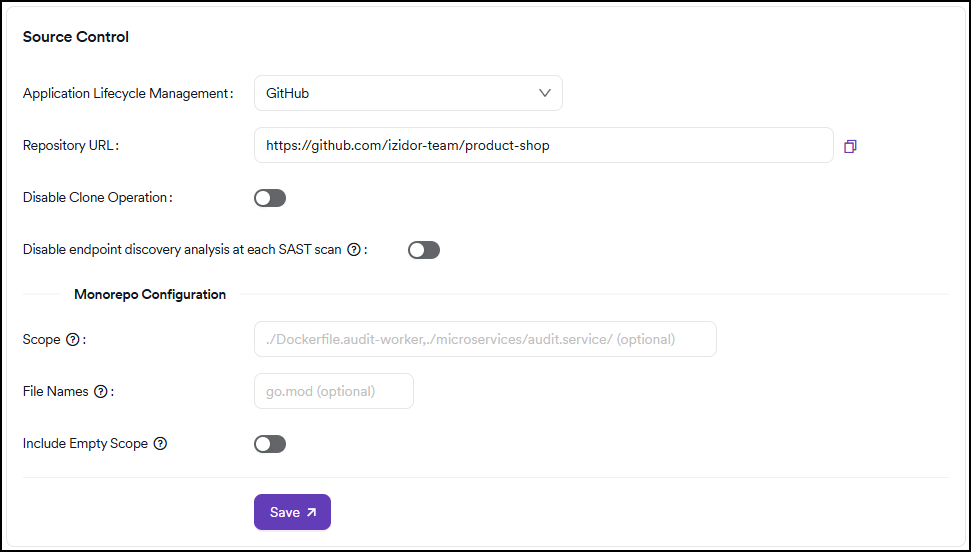The width and height of the screenshot is (971, 552).
Task: Focus the Scope text input field
Action: click(485, 339)
